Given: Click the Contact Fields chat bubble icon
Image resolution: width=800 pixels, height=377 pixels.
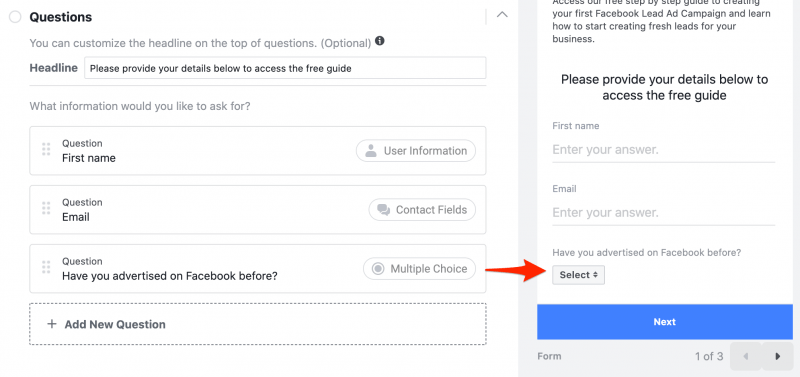Looking at the screenshot, I should pos(383,210).
